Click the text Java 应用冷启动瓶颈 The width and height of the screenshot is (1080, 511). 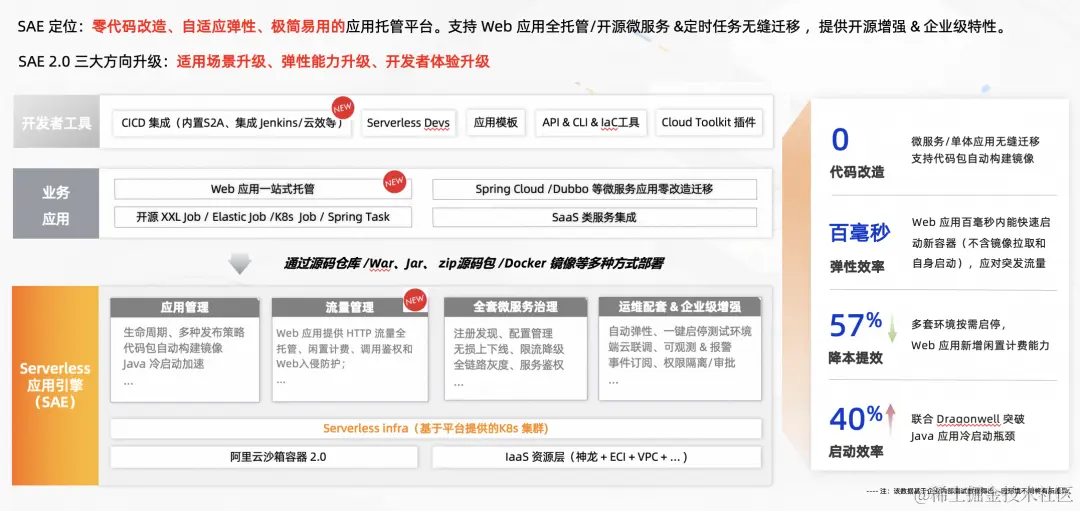[963, 436]
